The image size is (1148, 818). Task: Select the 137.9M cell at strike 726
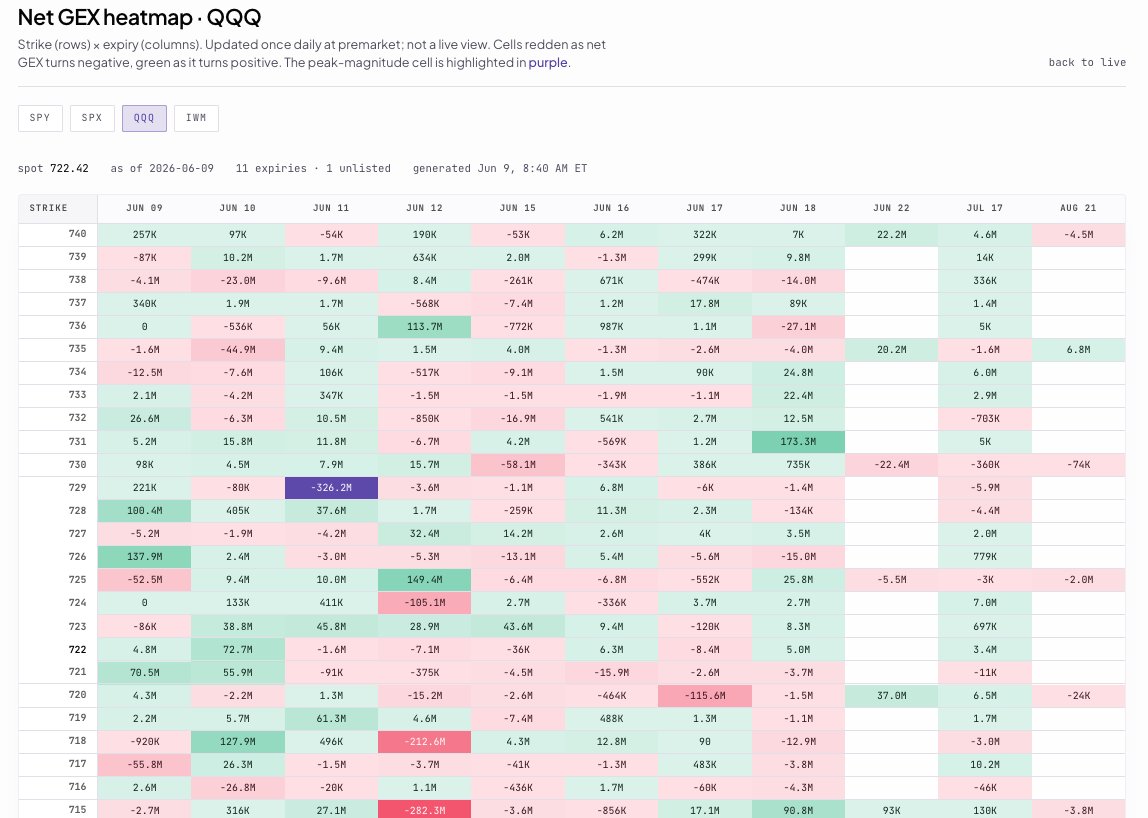point(144,557)
